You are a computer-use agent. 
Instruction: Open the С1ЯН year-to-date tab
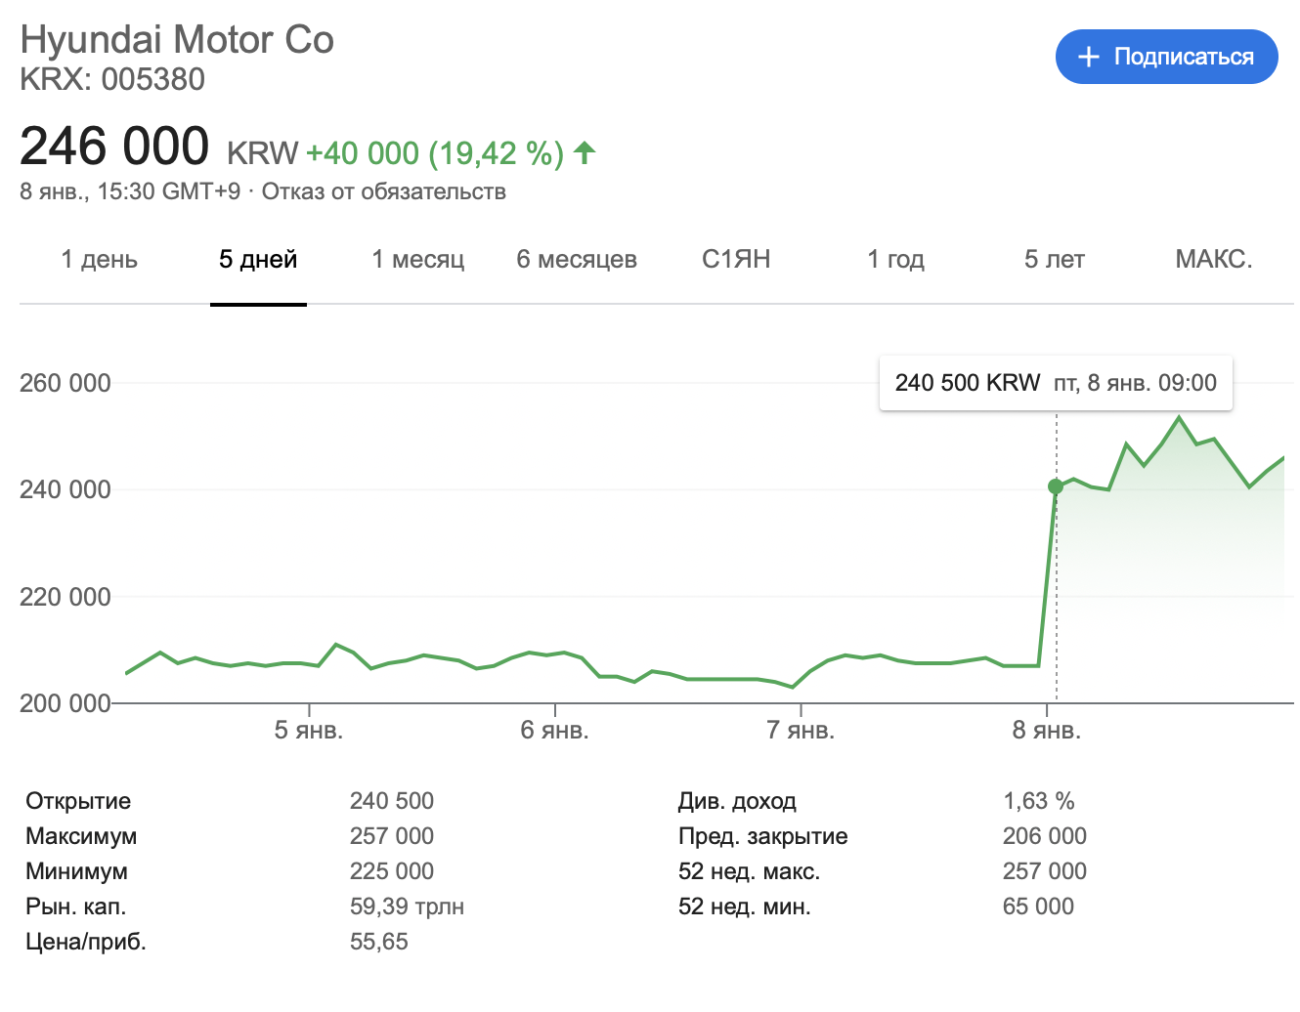pyautogui.click(x=736, y=259)
